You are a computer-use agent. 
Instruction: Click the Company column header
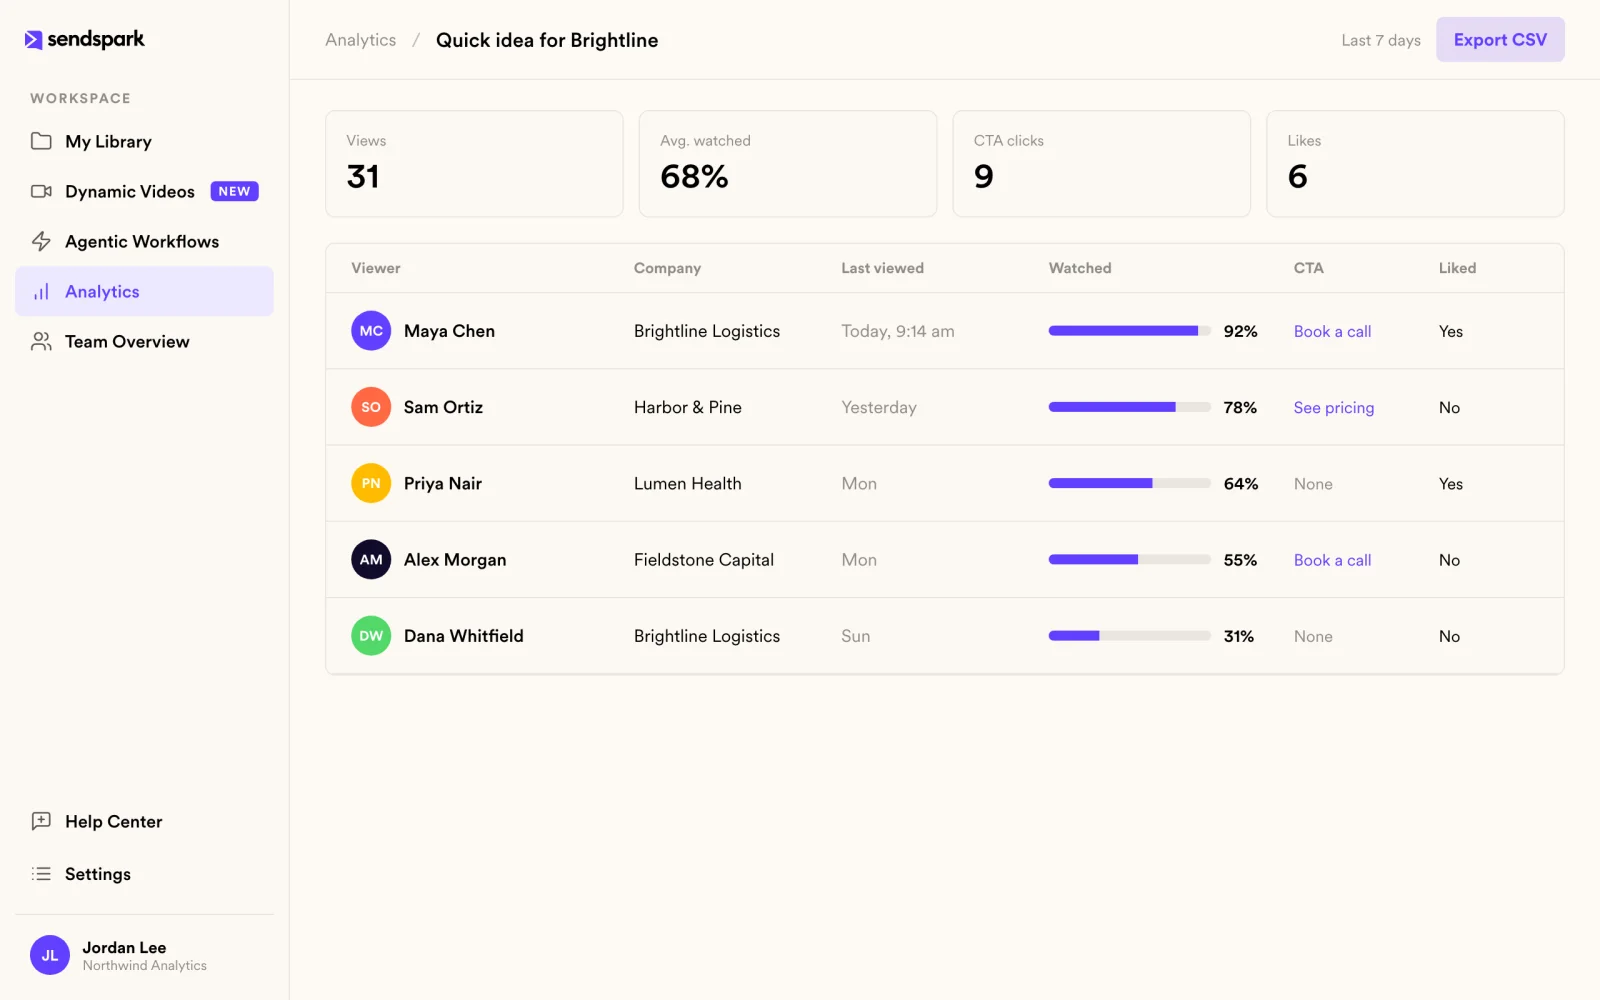(x=667, y=268)
